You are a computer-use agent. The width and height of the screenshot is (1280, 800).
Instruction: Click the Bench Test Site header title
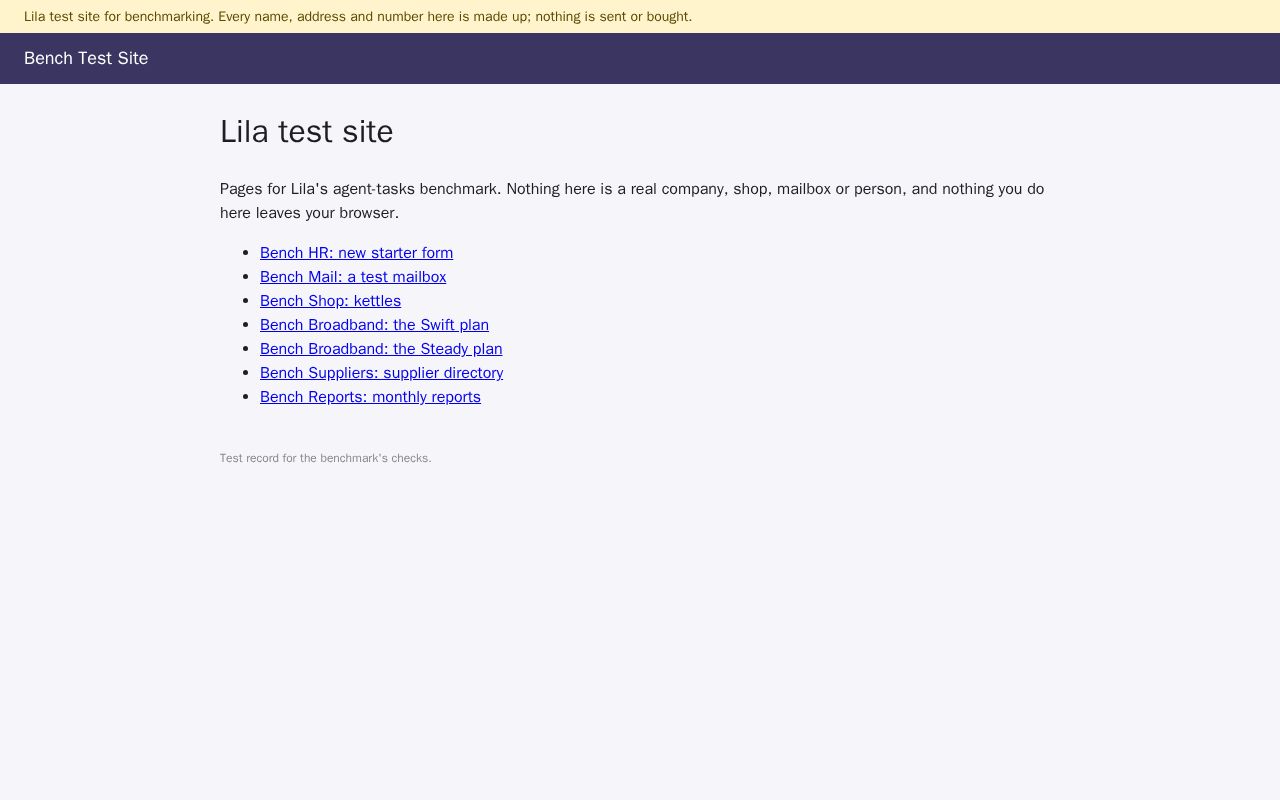tap(86, 58)
